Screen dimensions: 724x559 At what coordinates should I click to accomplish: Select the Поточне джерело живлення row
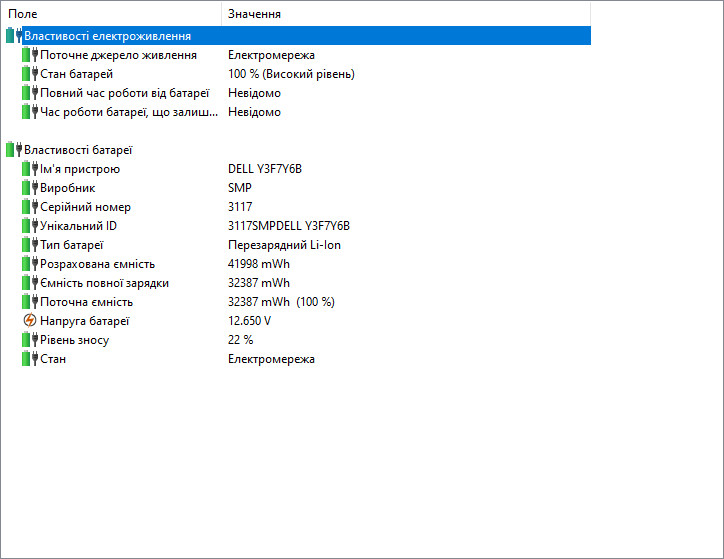coord(118,55)
